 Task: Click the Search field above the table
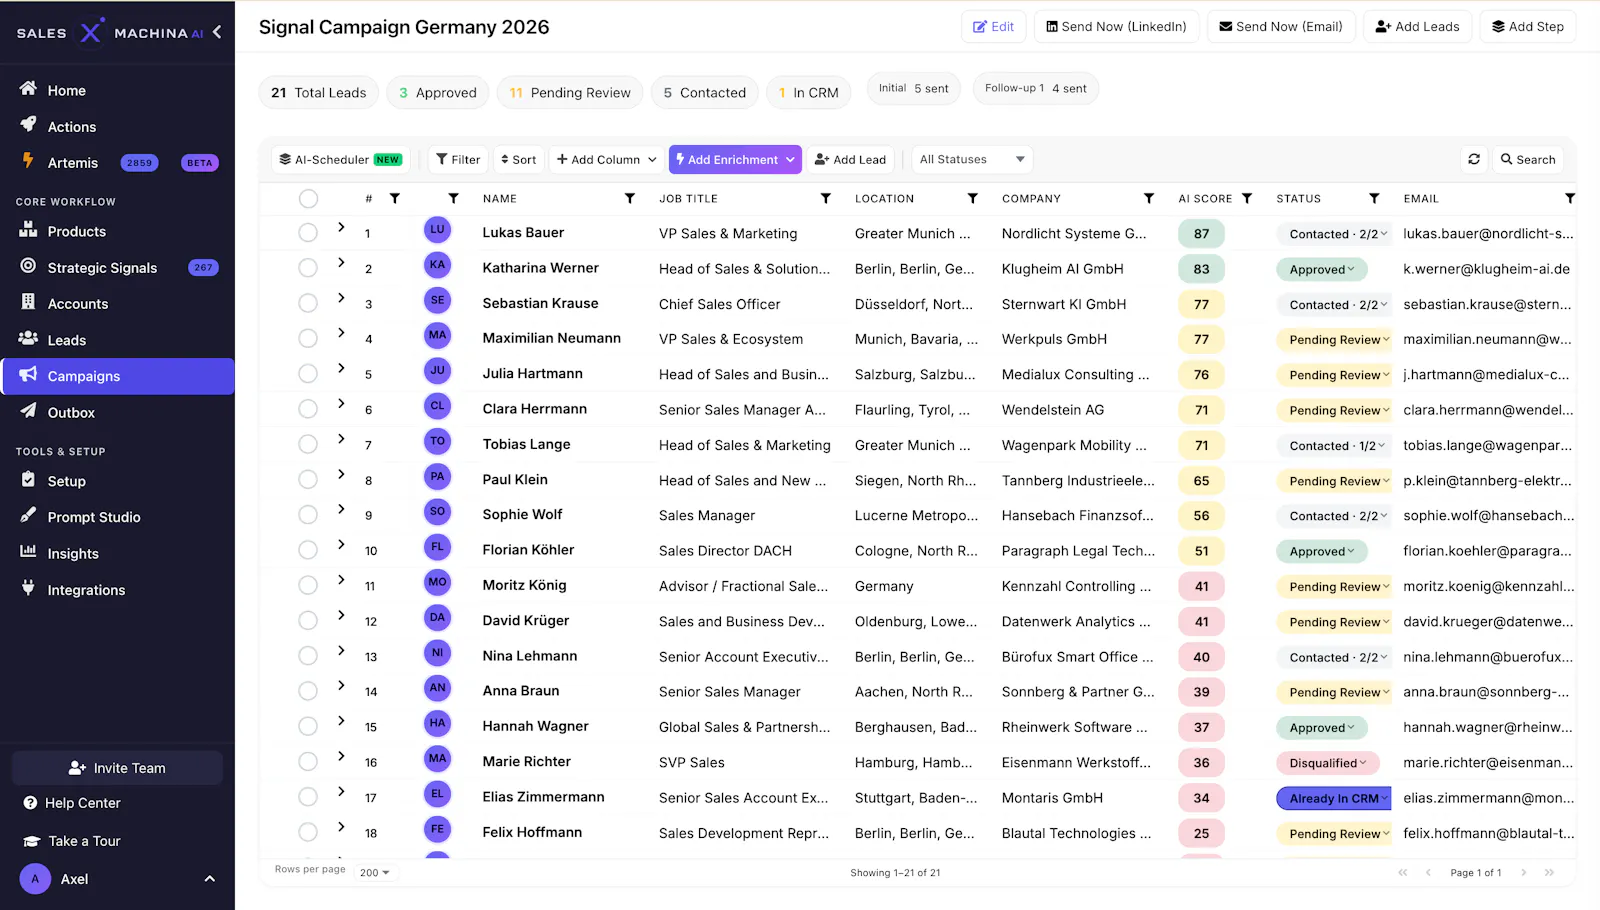[x=1527, y=159]
